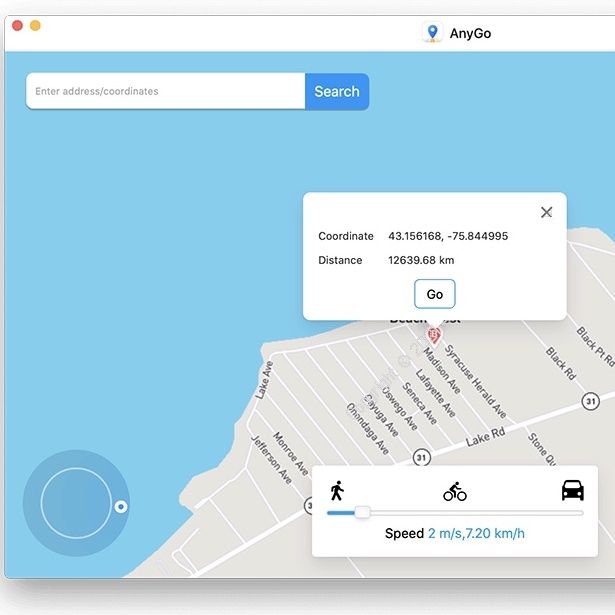This screenshot has width=615, height=615.
Task: Close the window with red button
Action: 17,25
